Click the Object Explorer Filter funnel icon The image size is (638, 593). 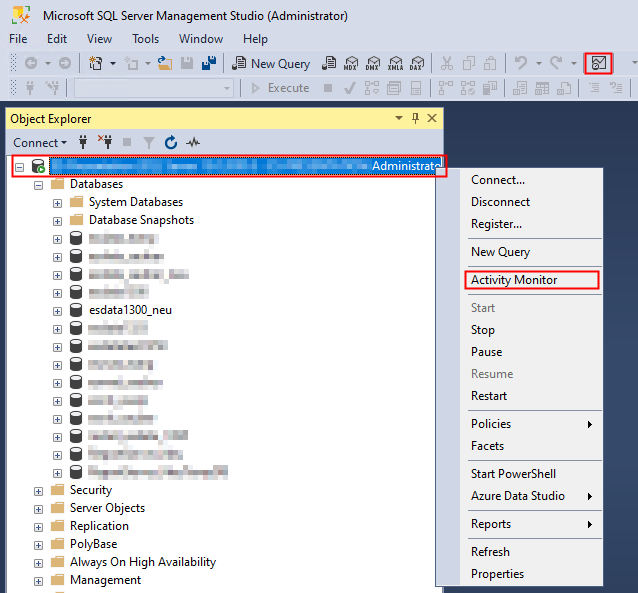(x=149, y=142)
